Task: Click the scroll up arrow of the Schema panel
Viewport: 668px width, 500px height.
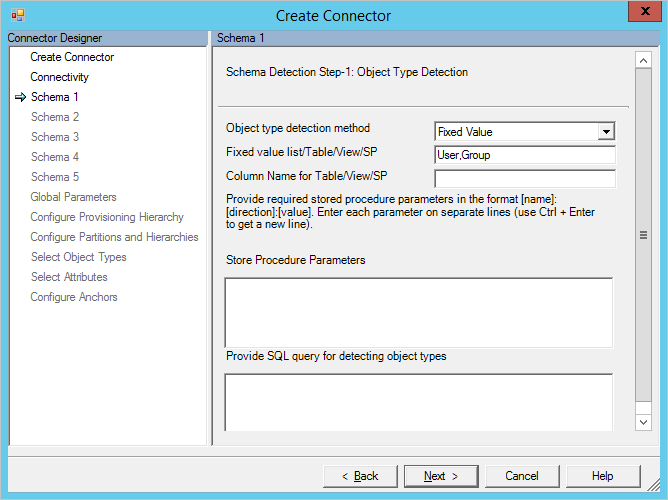Action: point(643,60)
